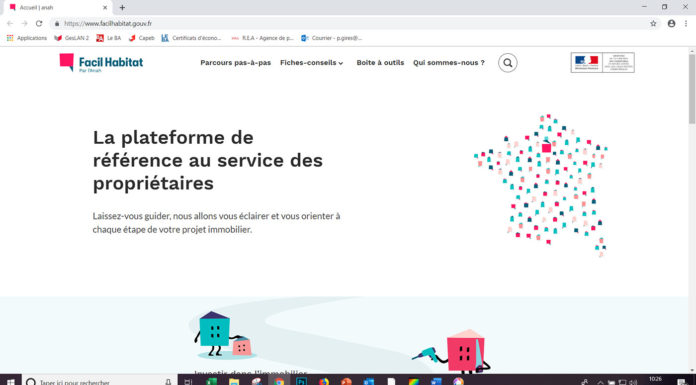Screen dimensions: 696x385
Task: Open the Boîte à outils menu item
Action: [x=380, y=63]
